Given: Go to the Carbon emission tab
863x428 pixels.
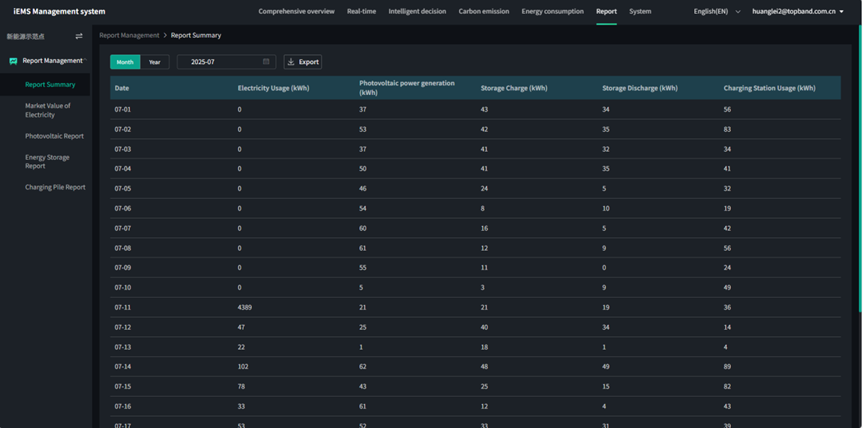Looking at the screenshot, I should tap(483, 12).
